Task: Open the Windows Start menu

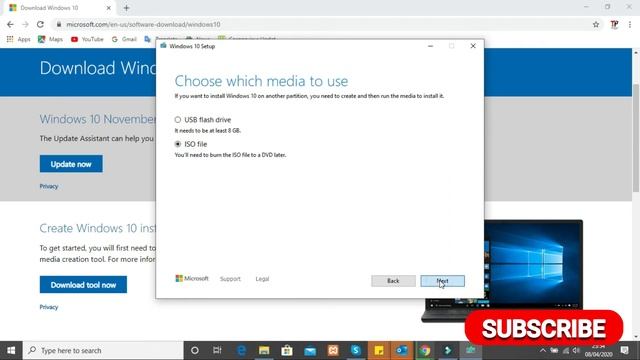Action: click(x=11, y=350)
